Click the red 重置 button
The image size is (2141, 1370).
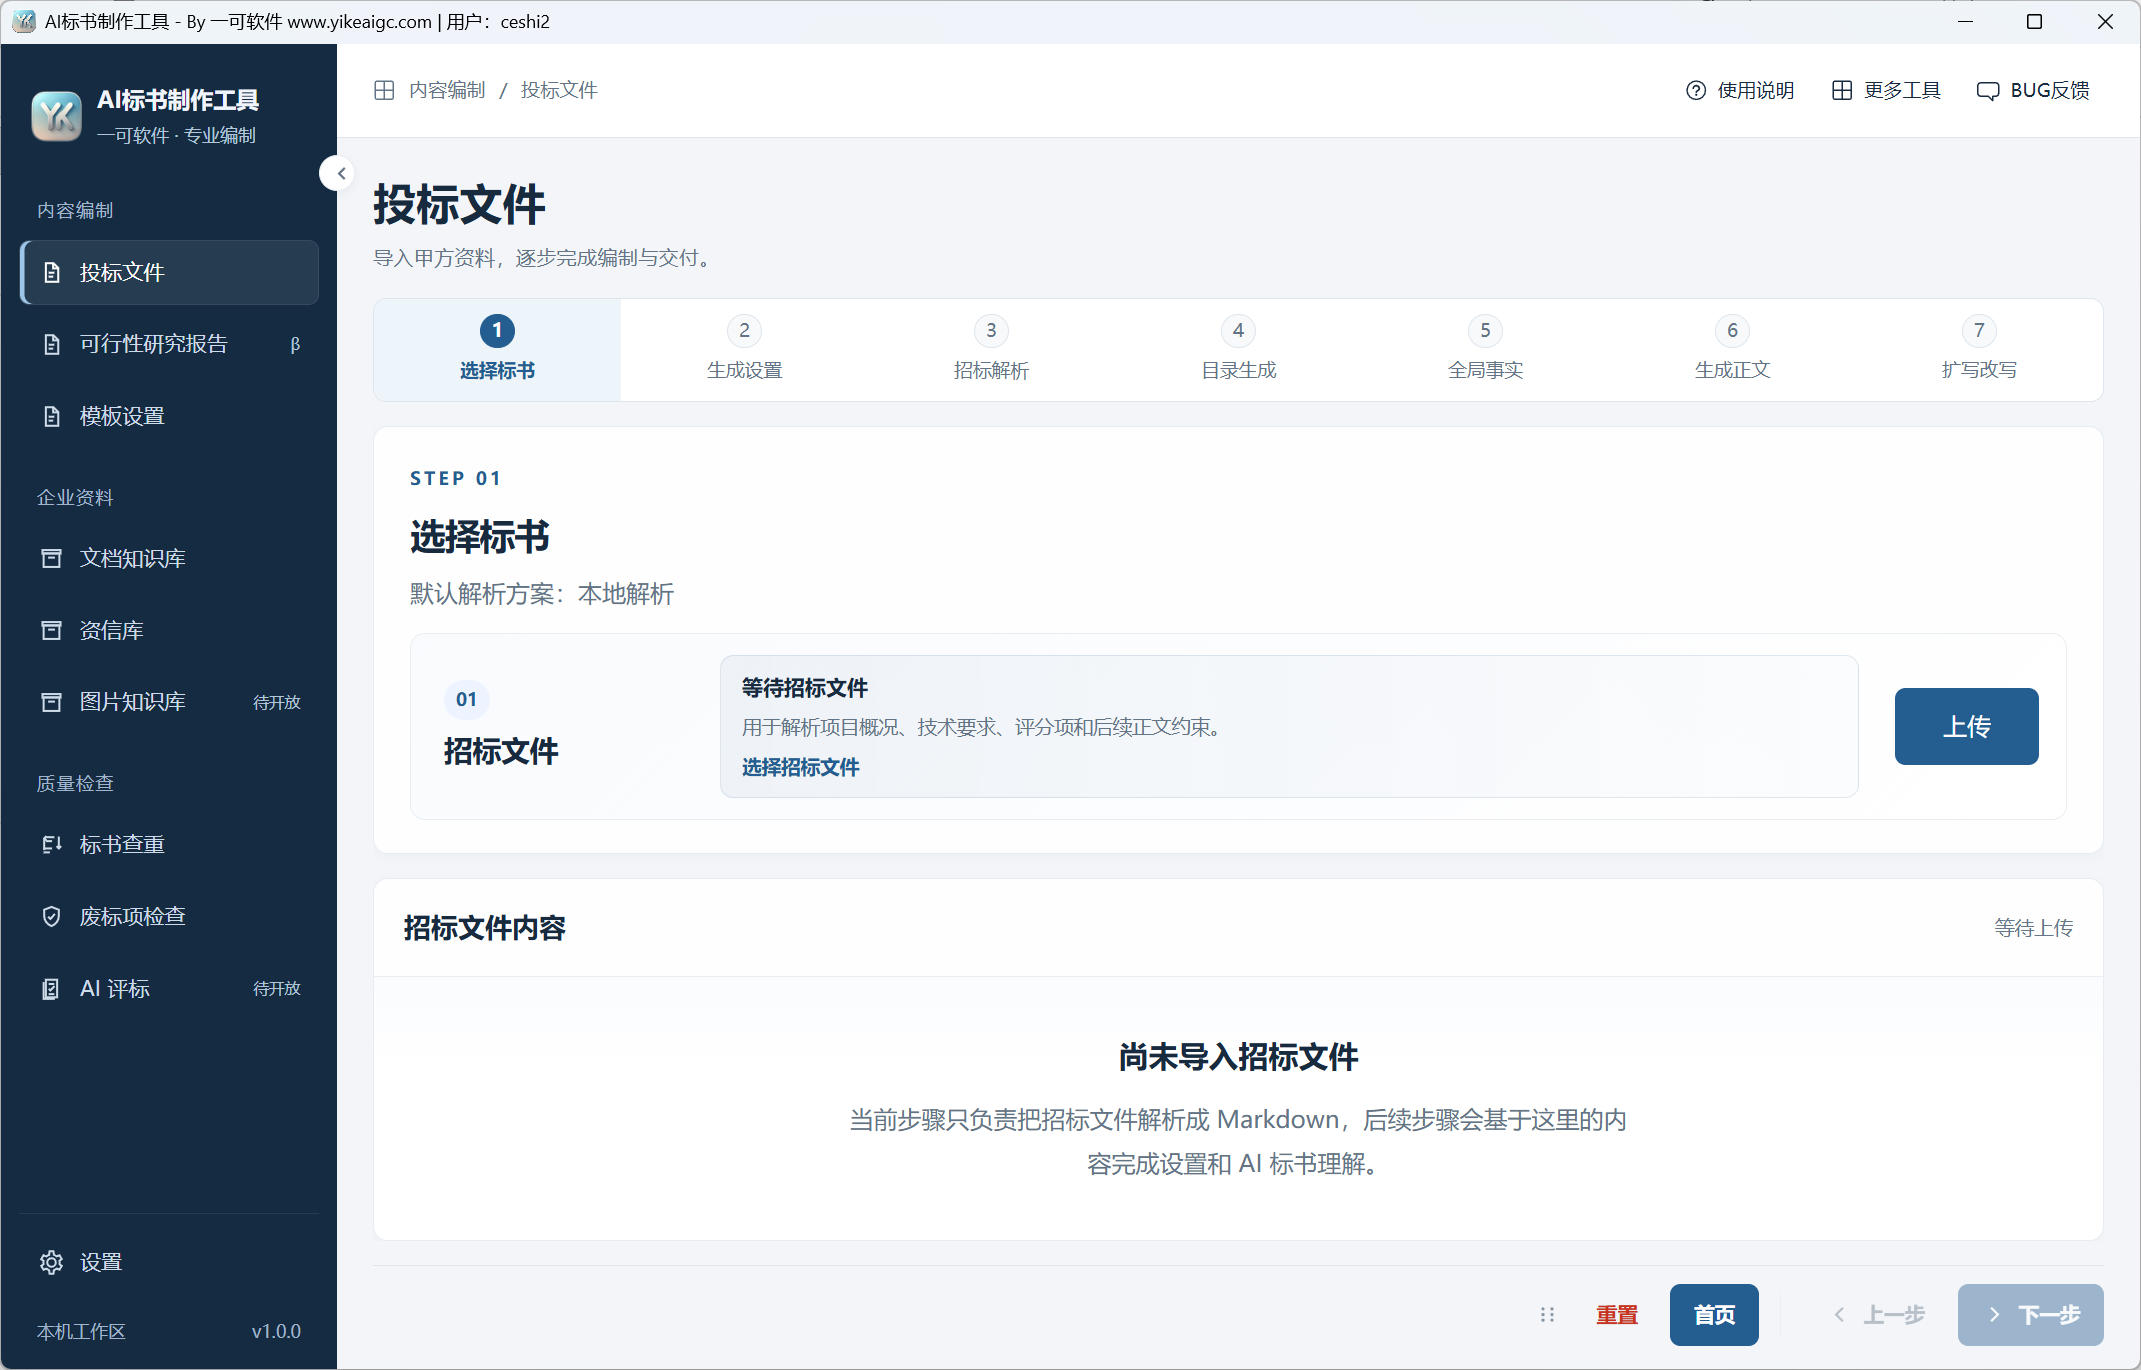[1617, 1315]
